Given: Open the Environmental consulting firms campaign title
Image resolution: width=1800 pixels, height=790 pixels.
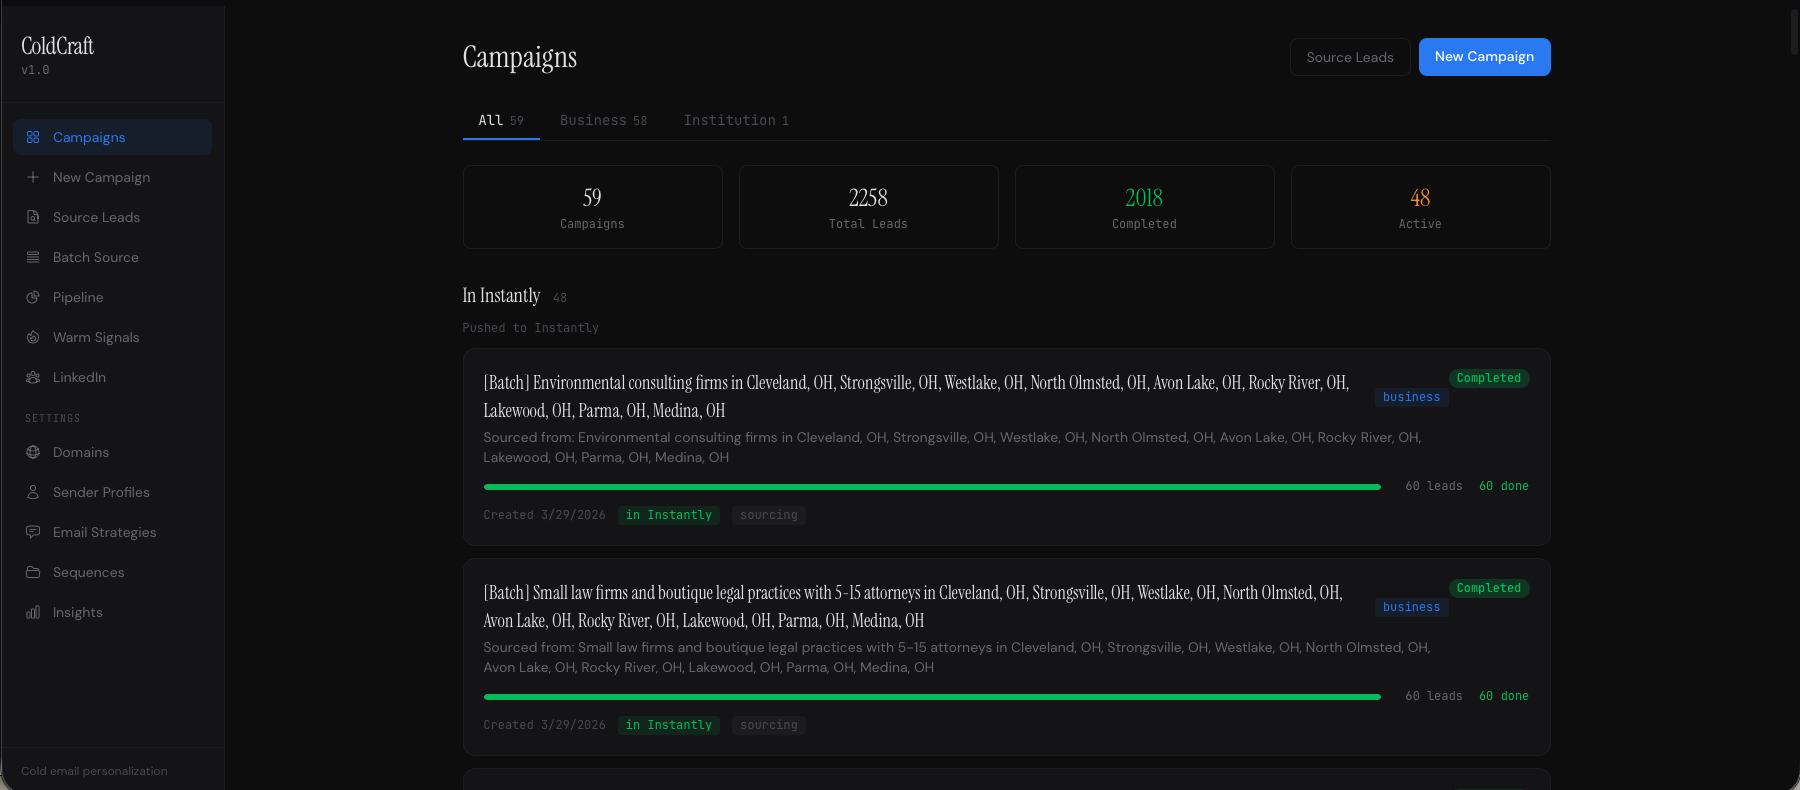Looking at the screenshot, I should [916, 396].
